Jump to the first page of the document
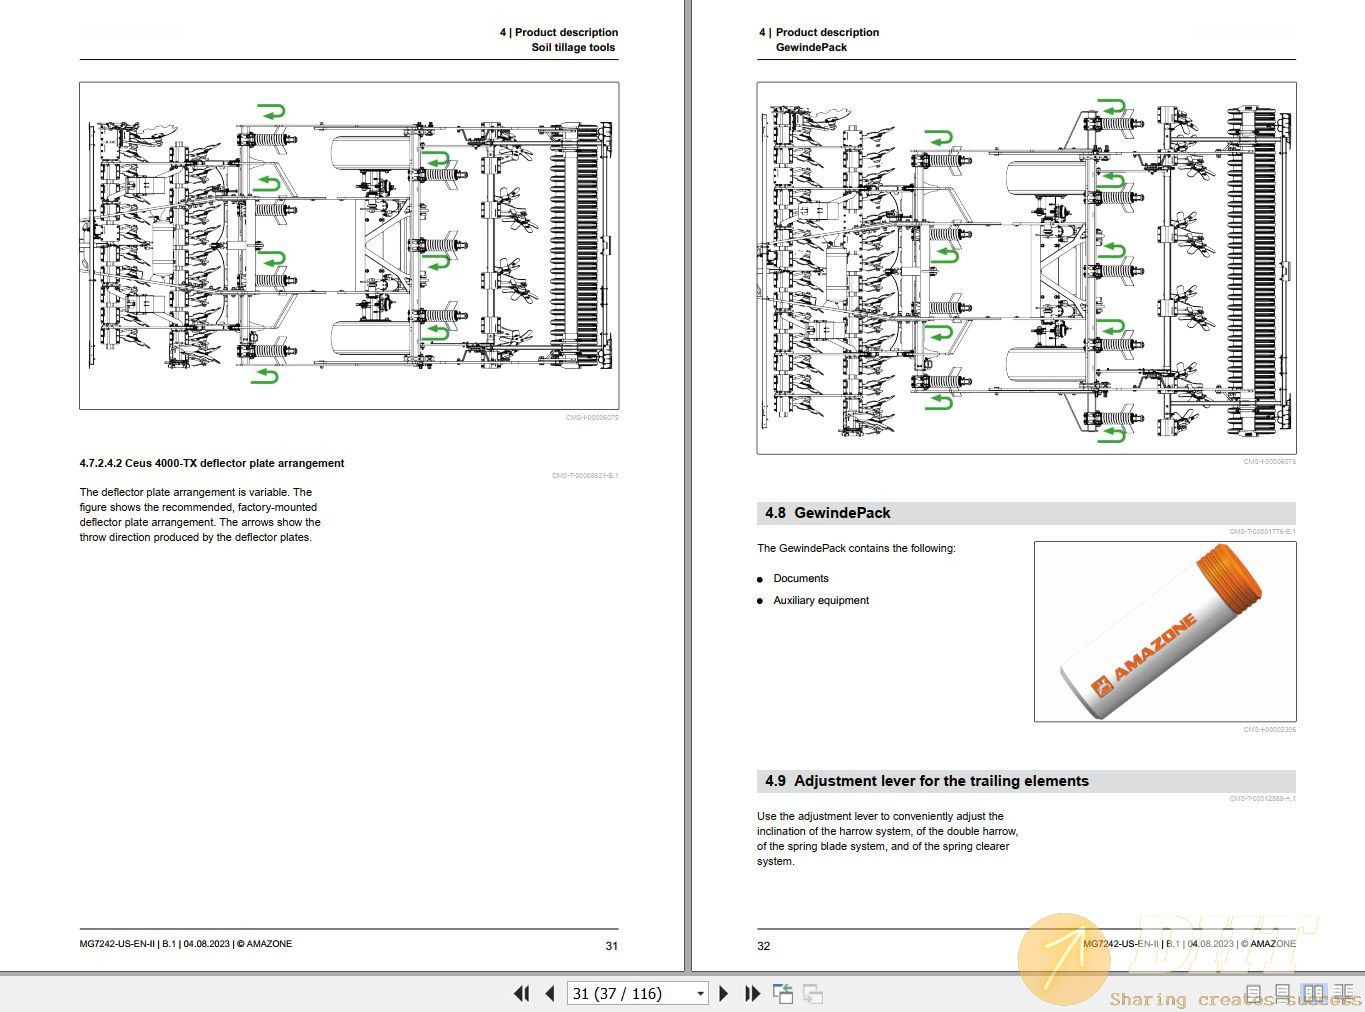This screenshot has width=1365, height=1012. tap(521, 993)
